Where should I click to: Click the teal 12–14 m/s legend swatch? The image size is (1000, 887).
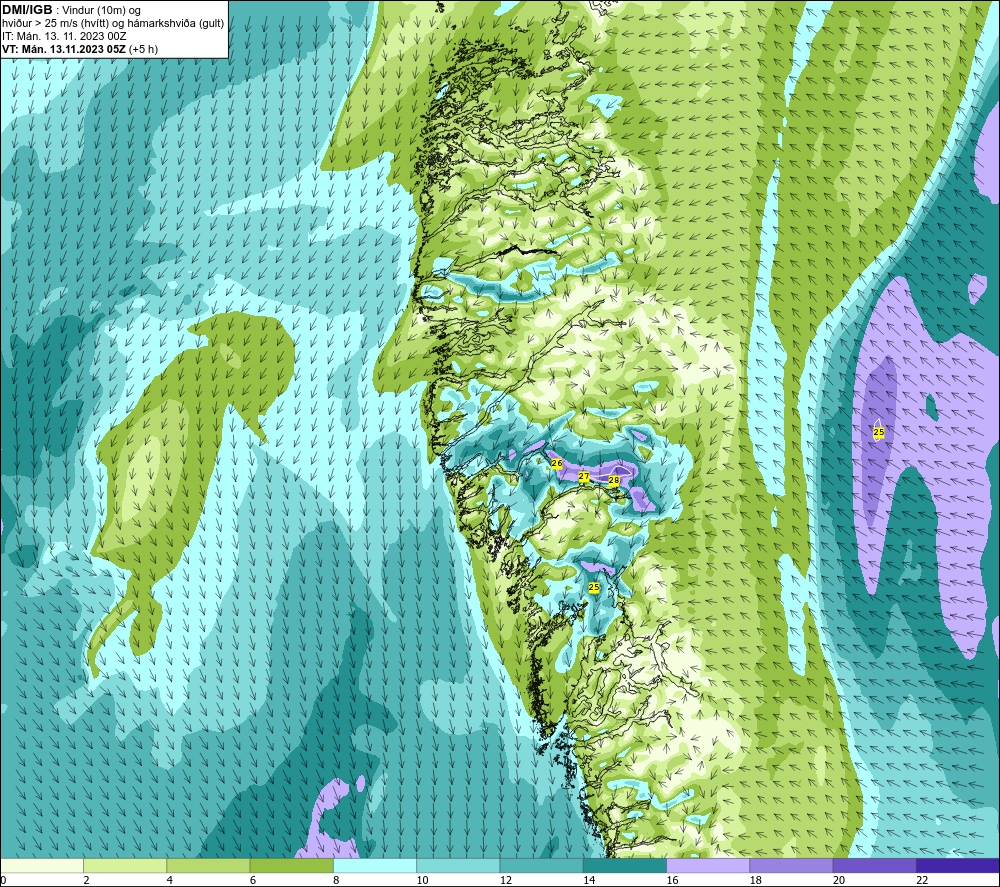(x=541, y=865)
